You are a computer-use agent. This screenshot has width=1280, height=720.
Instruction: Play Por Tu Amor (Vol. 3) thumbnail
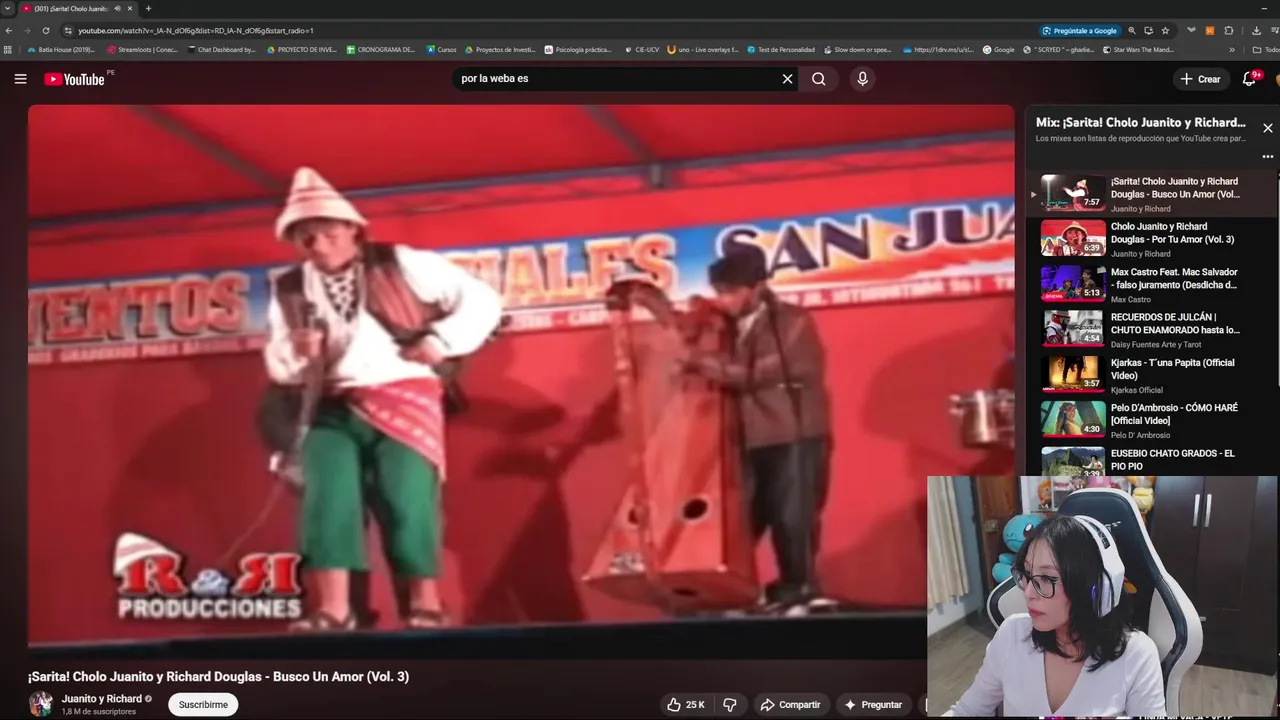[x=1073, y=238]
